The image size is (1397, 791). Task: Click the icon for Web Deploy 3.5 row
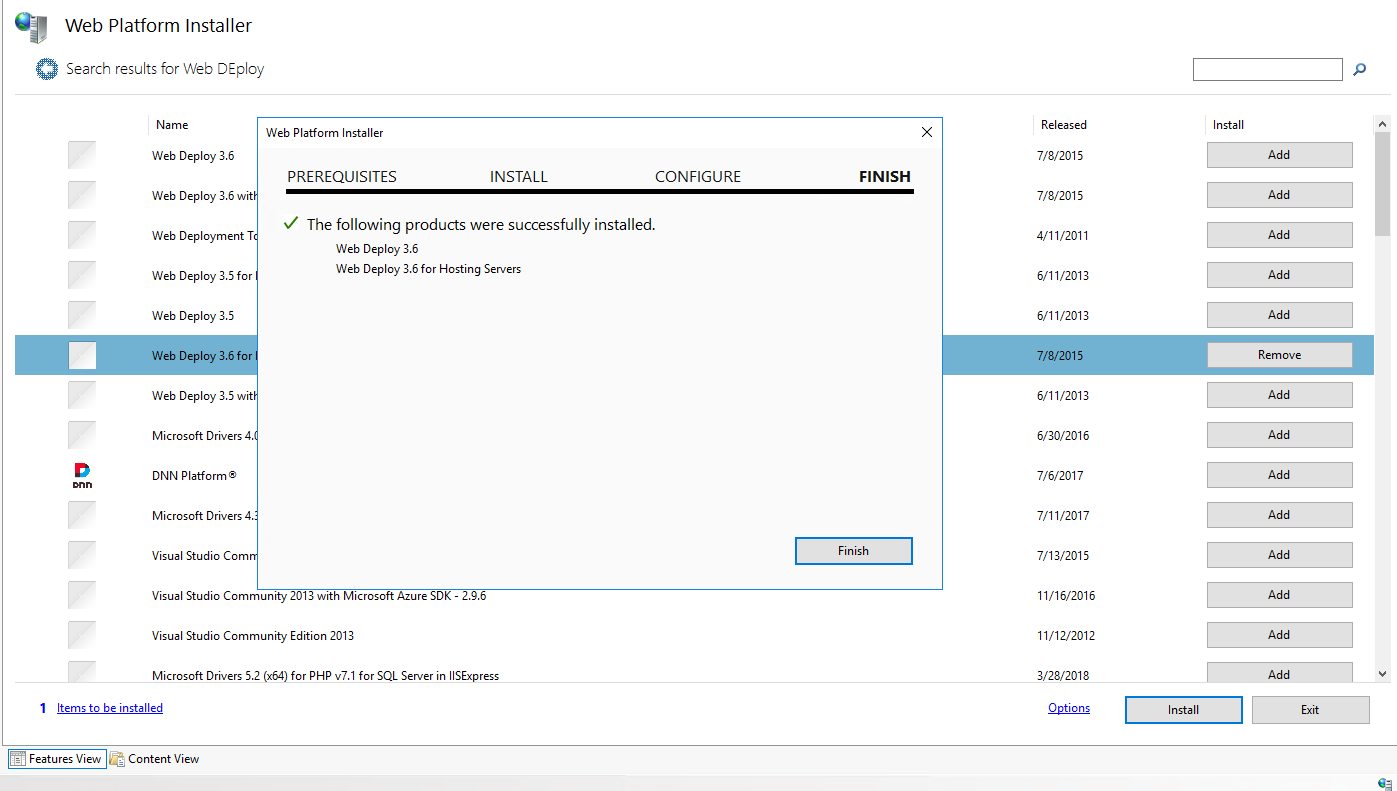point(82,315)
